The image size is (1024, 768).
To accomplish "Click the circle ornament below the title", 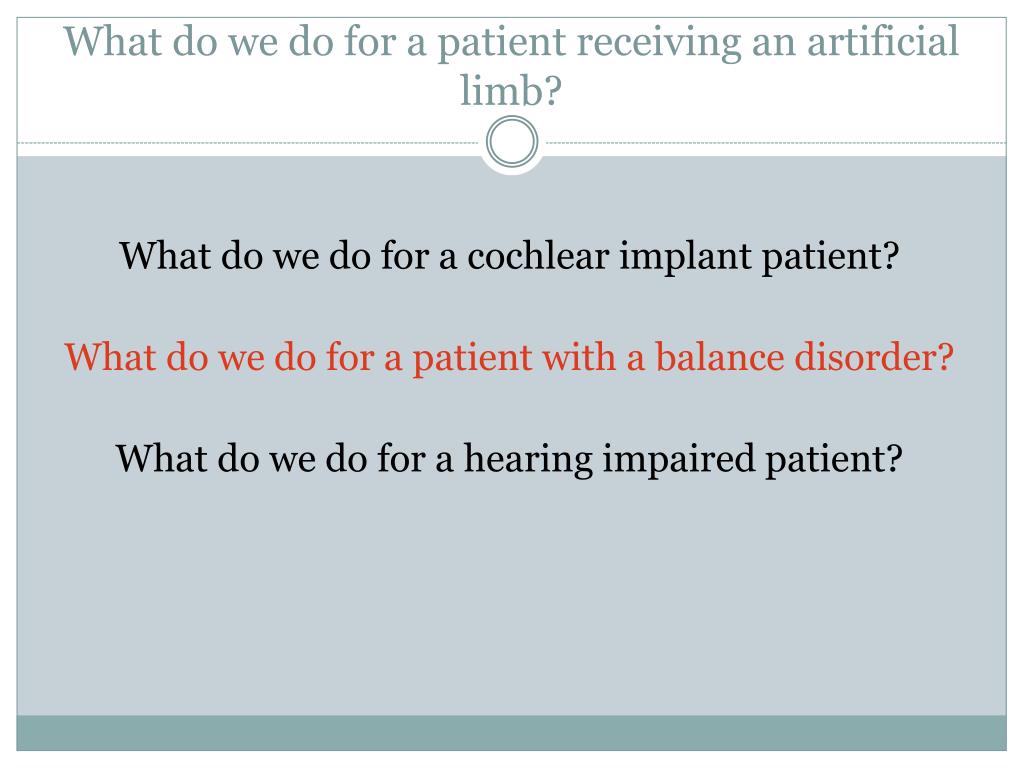I will [512, 142].
